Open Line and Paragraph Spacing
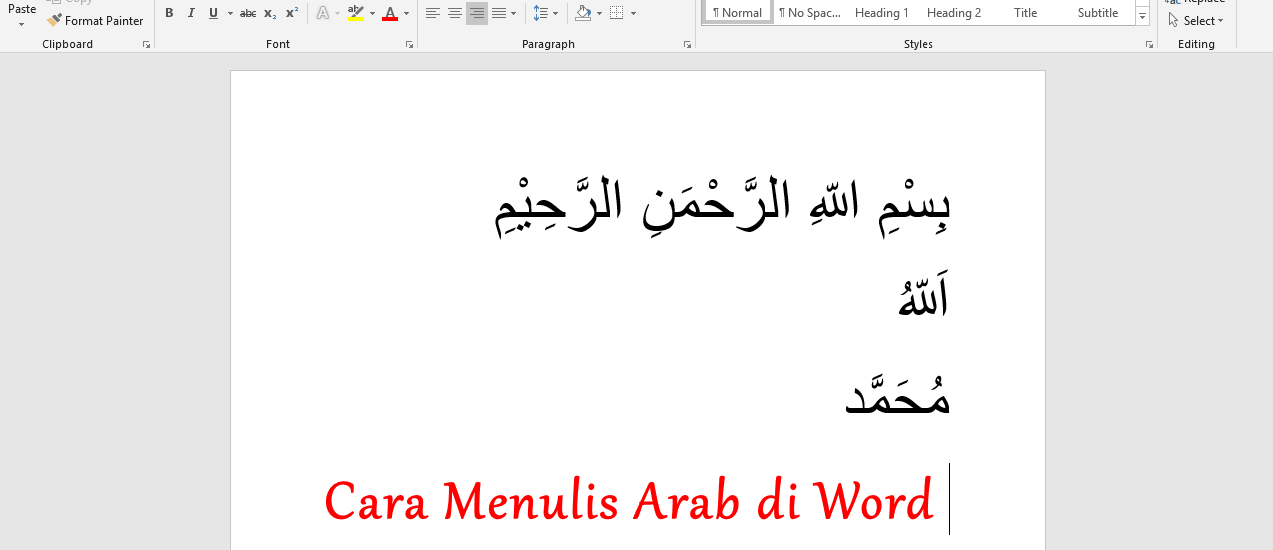1273x550 pixels. pos(540,13)
